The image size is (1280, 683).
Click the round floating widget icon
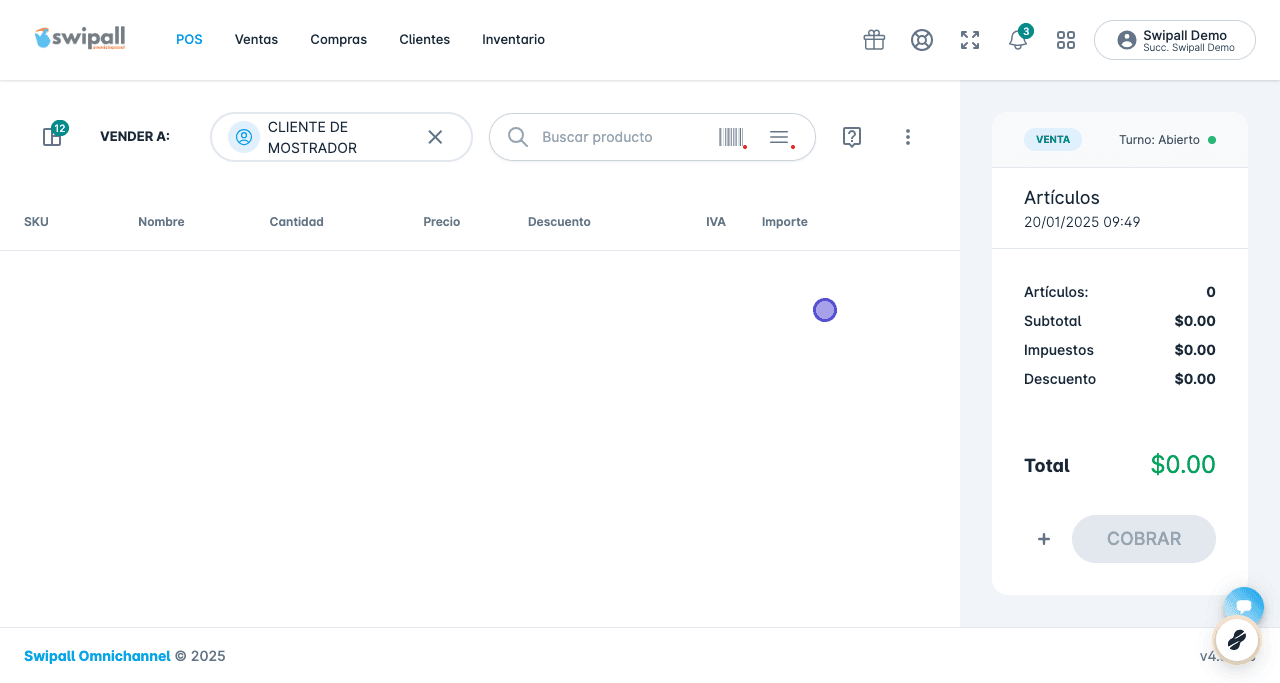pyautogui.click(x=1237, y=639)
